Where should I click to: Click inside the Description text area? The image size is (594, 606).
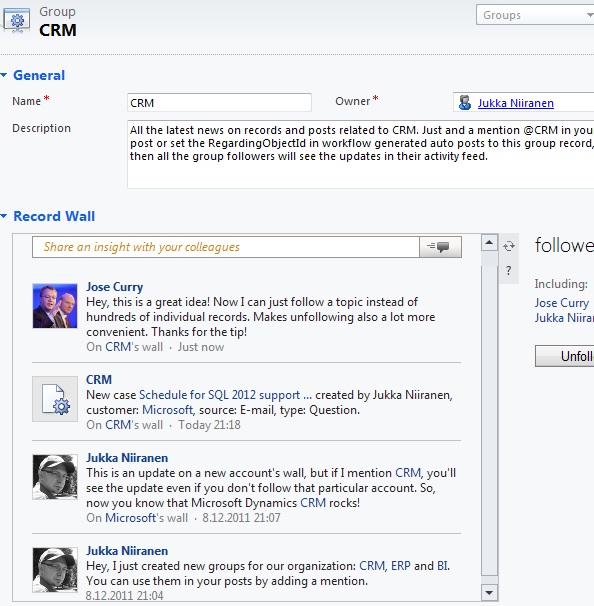360,155
